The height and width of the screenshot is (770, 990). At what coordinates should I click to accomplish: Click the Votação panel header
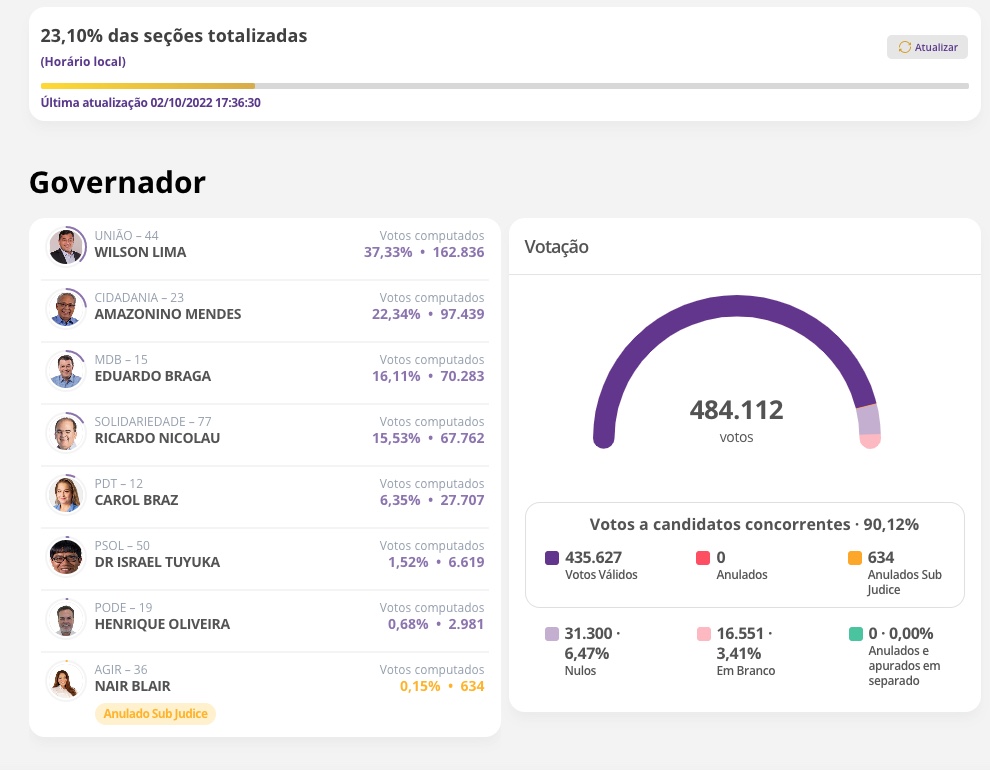tap(556, 246)
